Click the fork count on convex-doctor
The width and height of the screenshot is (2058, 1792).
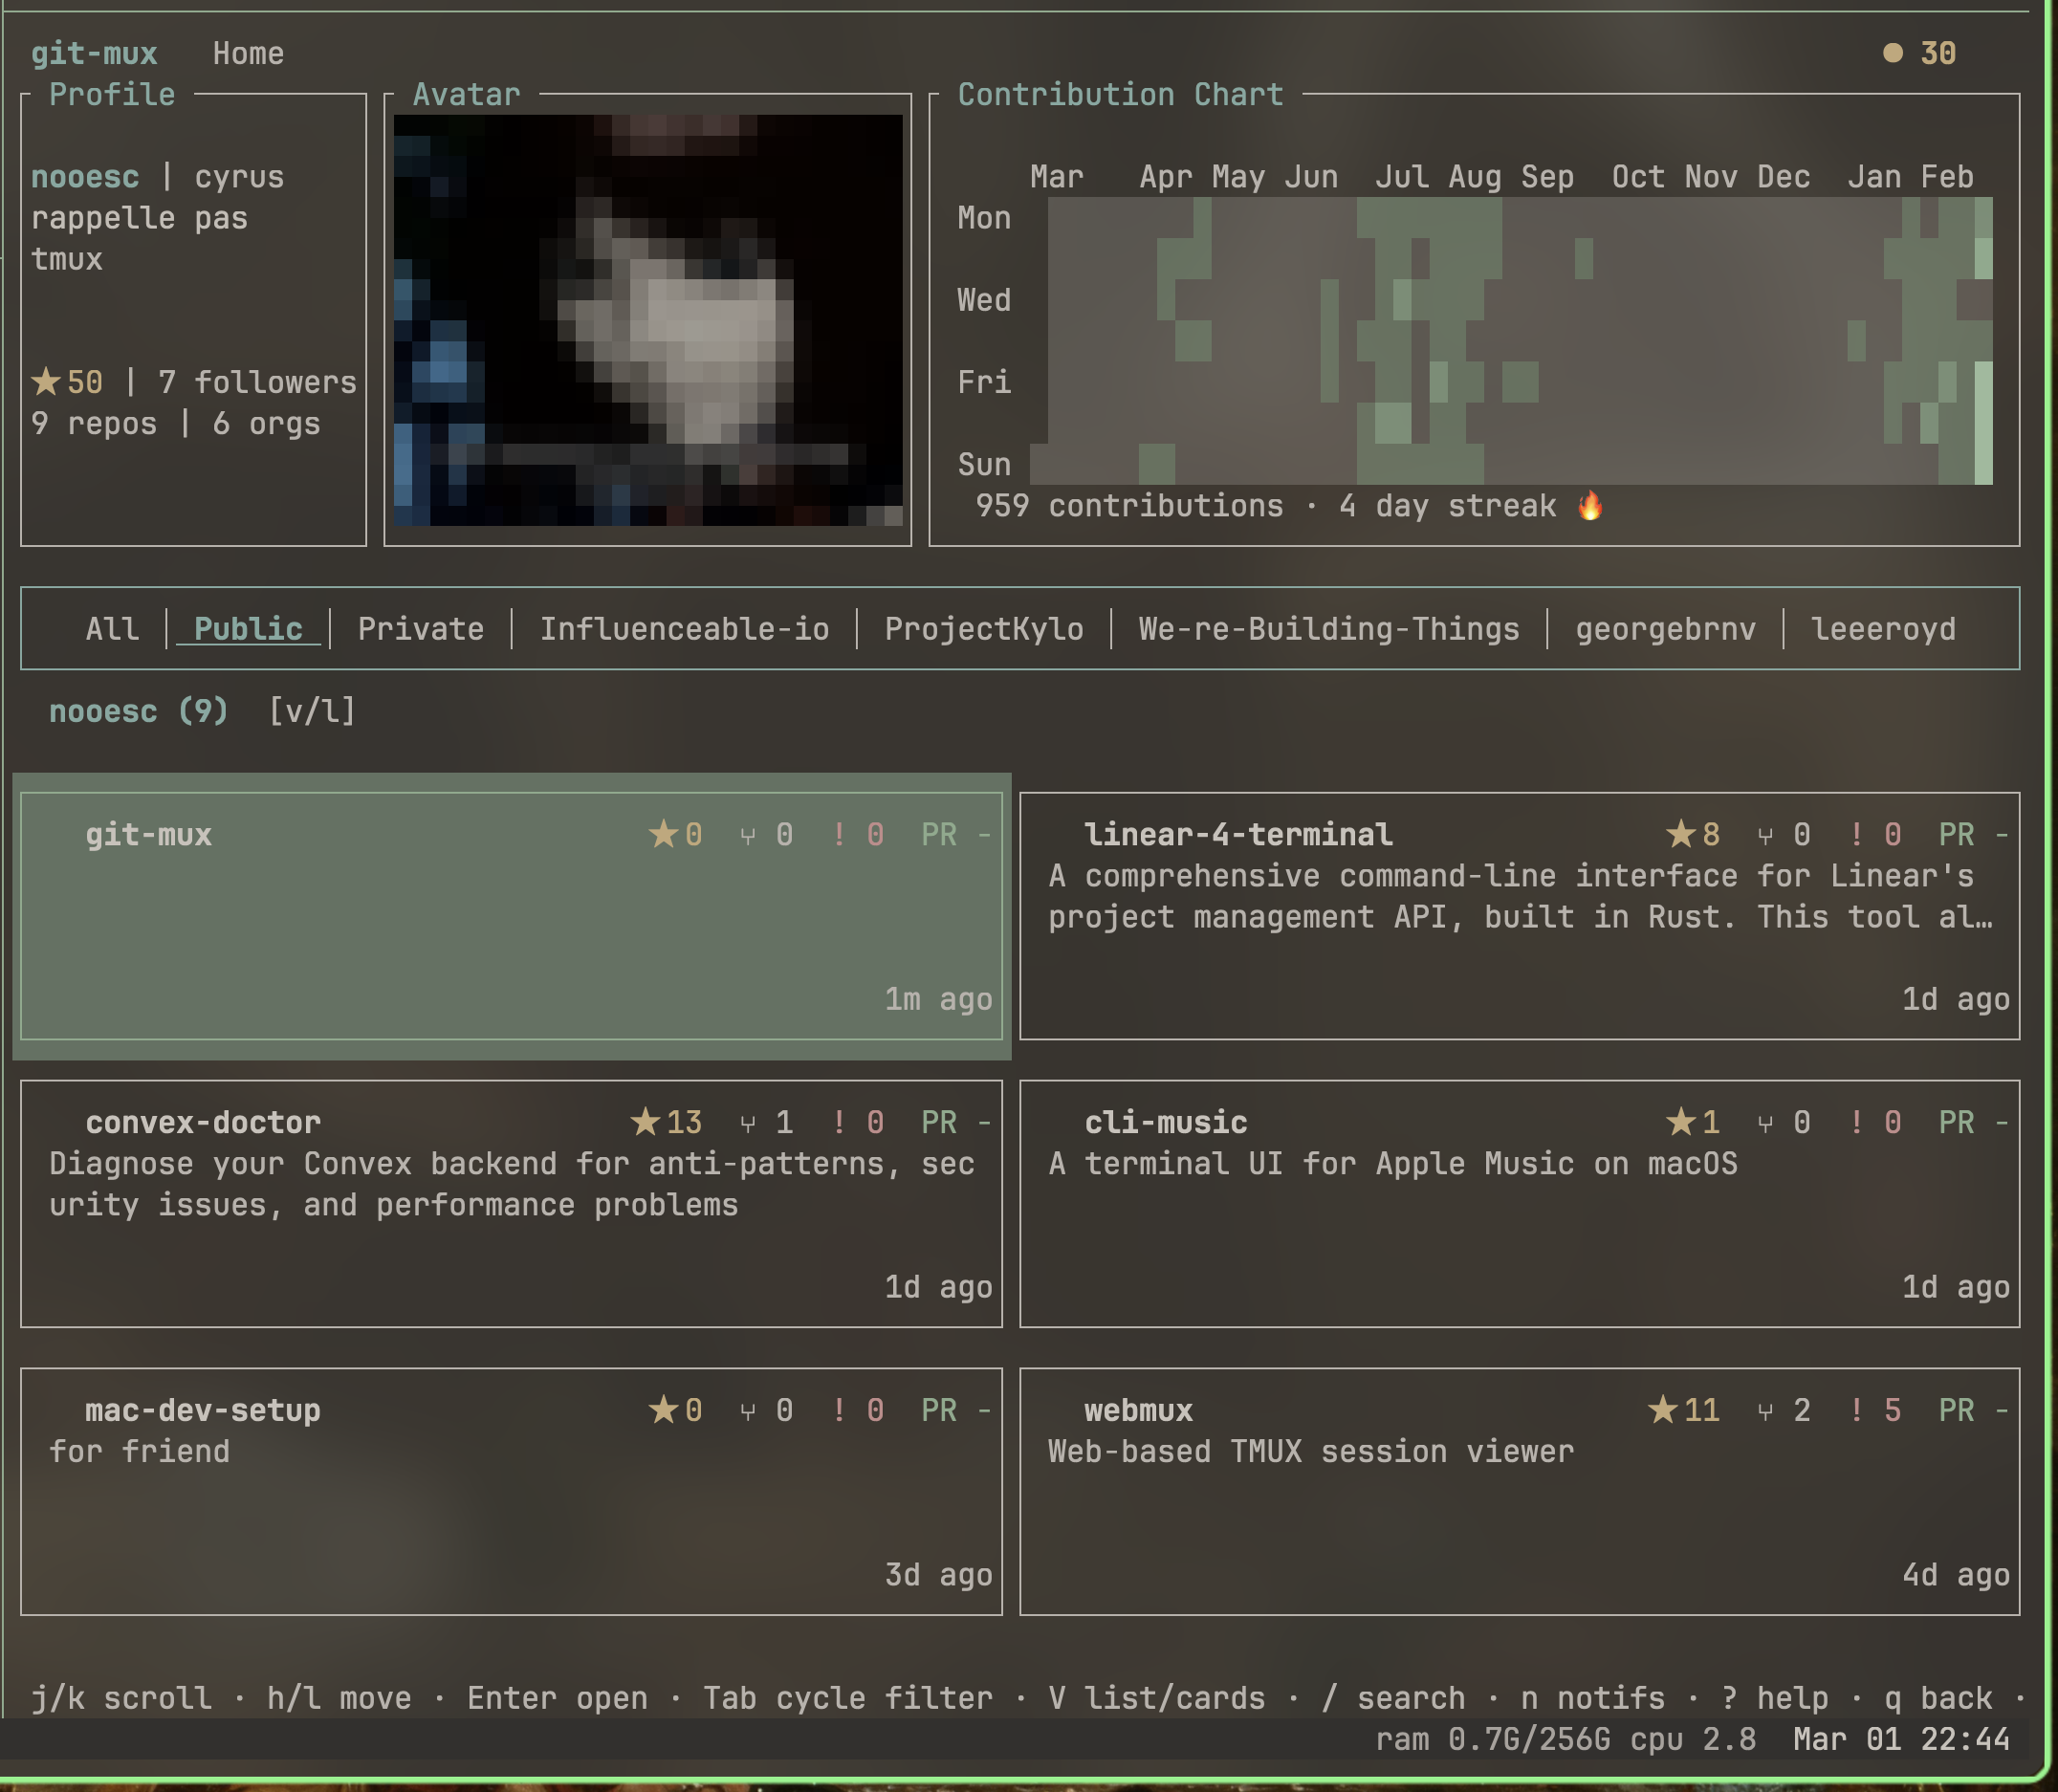click(x=783, y=1121)
